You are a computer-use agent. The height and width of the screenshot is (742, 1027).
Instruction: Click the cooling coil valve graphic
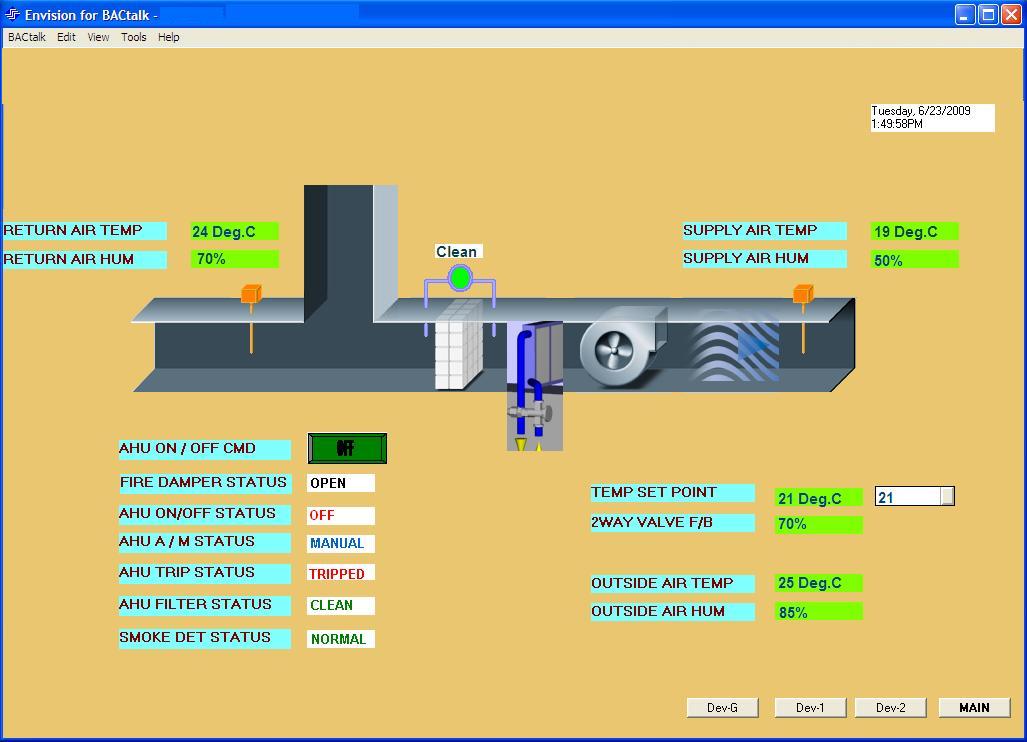(534, 386)
